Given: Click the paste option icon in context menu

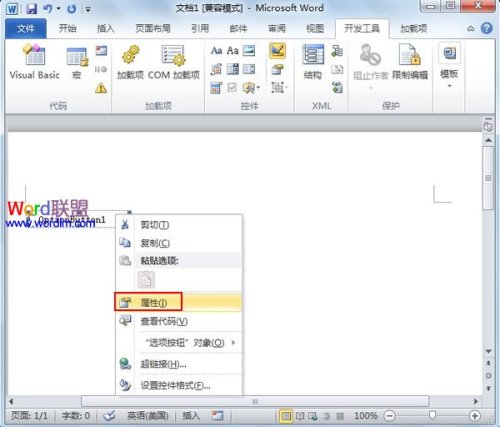Looking at the screenshot, I should (x=146, y=279).
